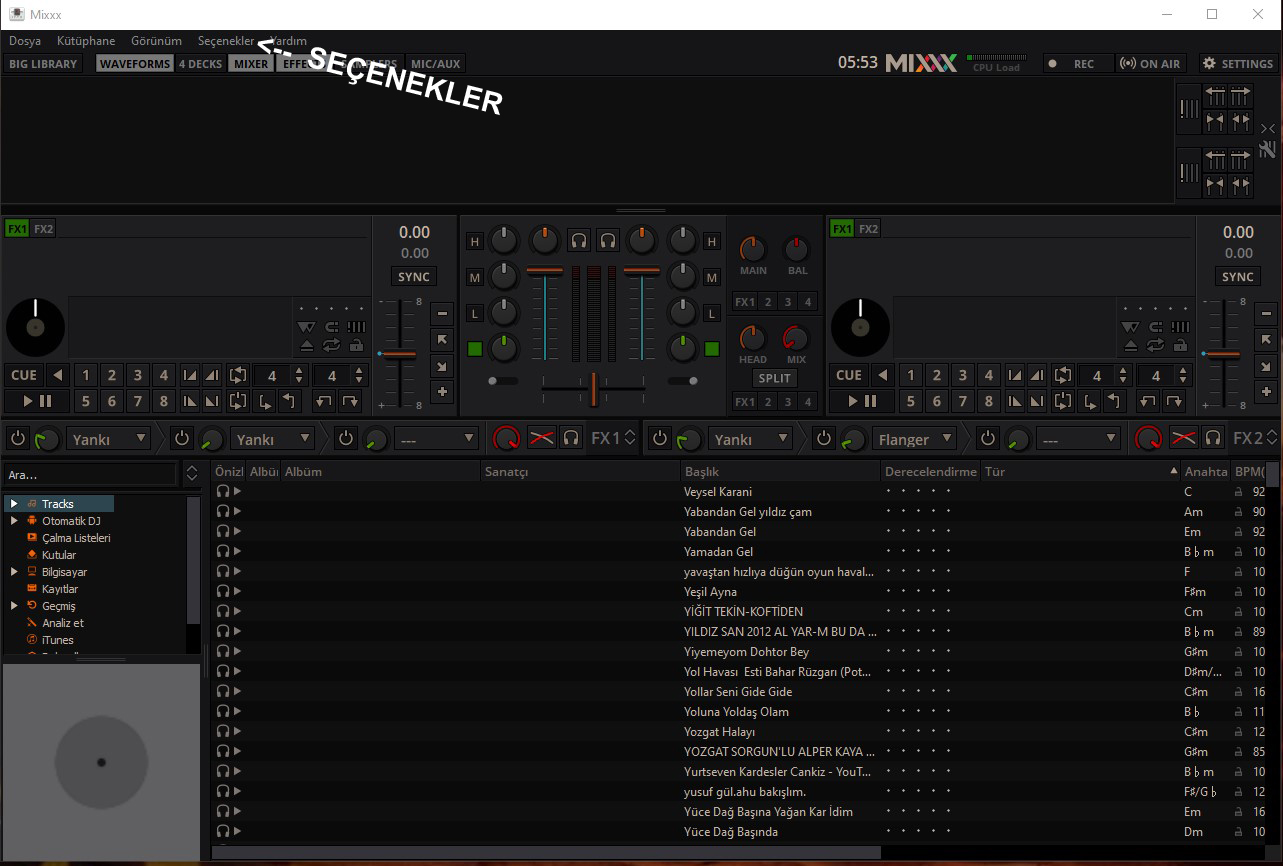Toggle left channel headphone pre-listen icon
1283x866 pixels.
(x=578, y=240)
